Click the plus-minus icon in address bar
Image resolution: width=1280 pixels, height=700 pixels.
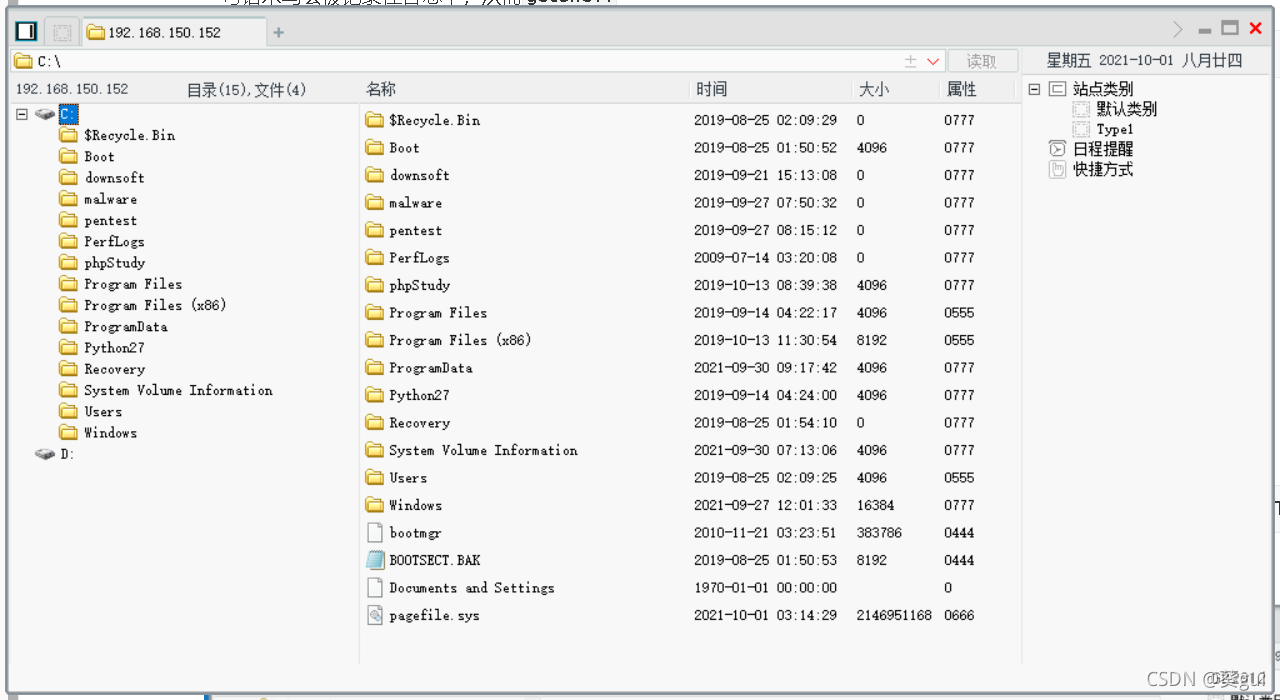point(911,61)
